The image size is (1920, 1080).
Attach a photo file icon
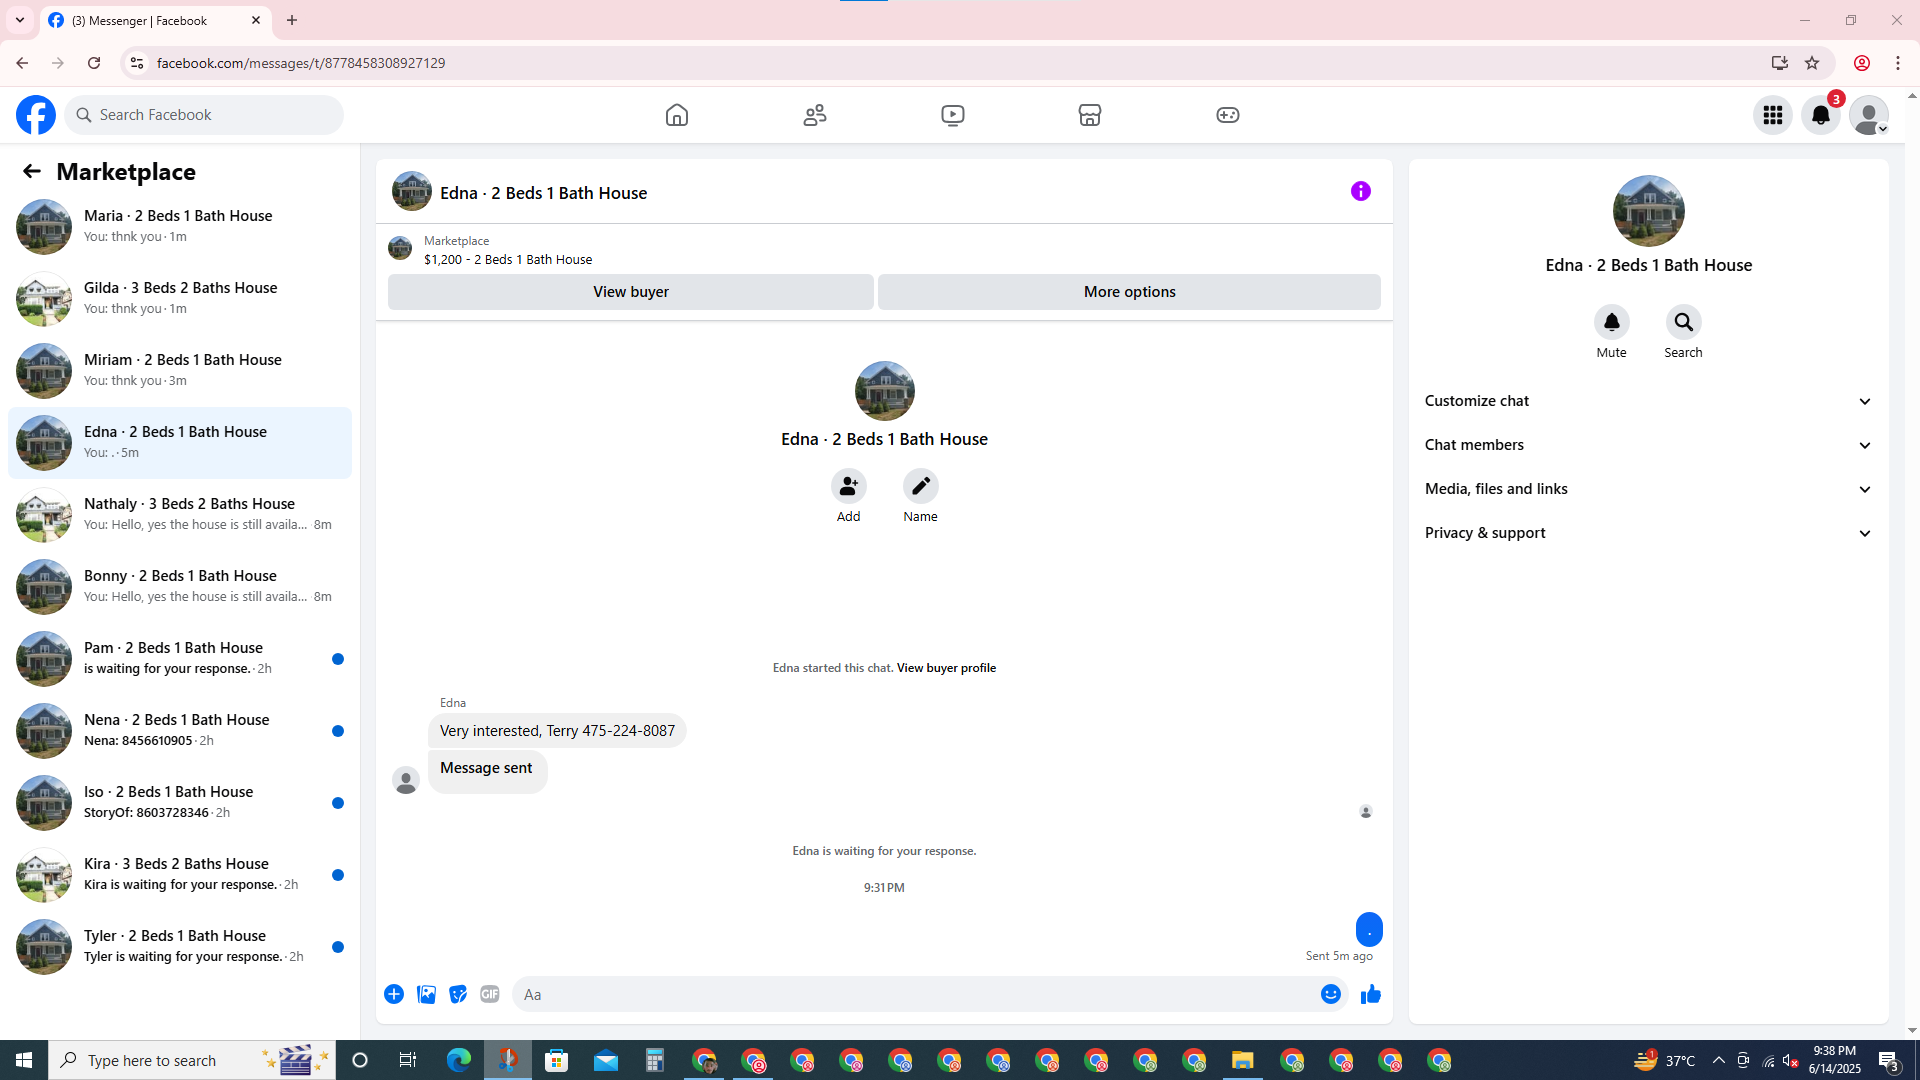(426, 994)
